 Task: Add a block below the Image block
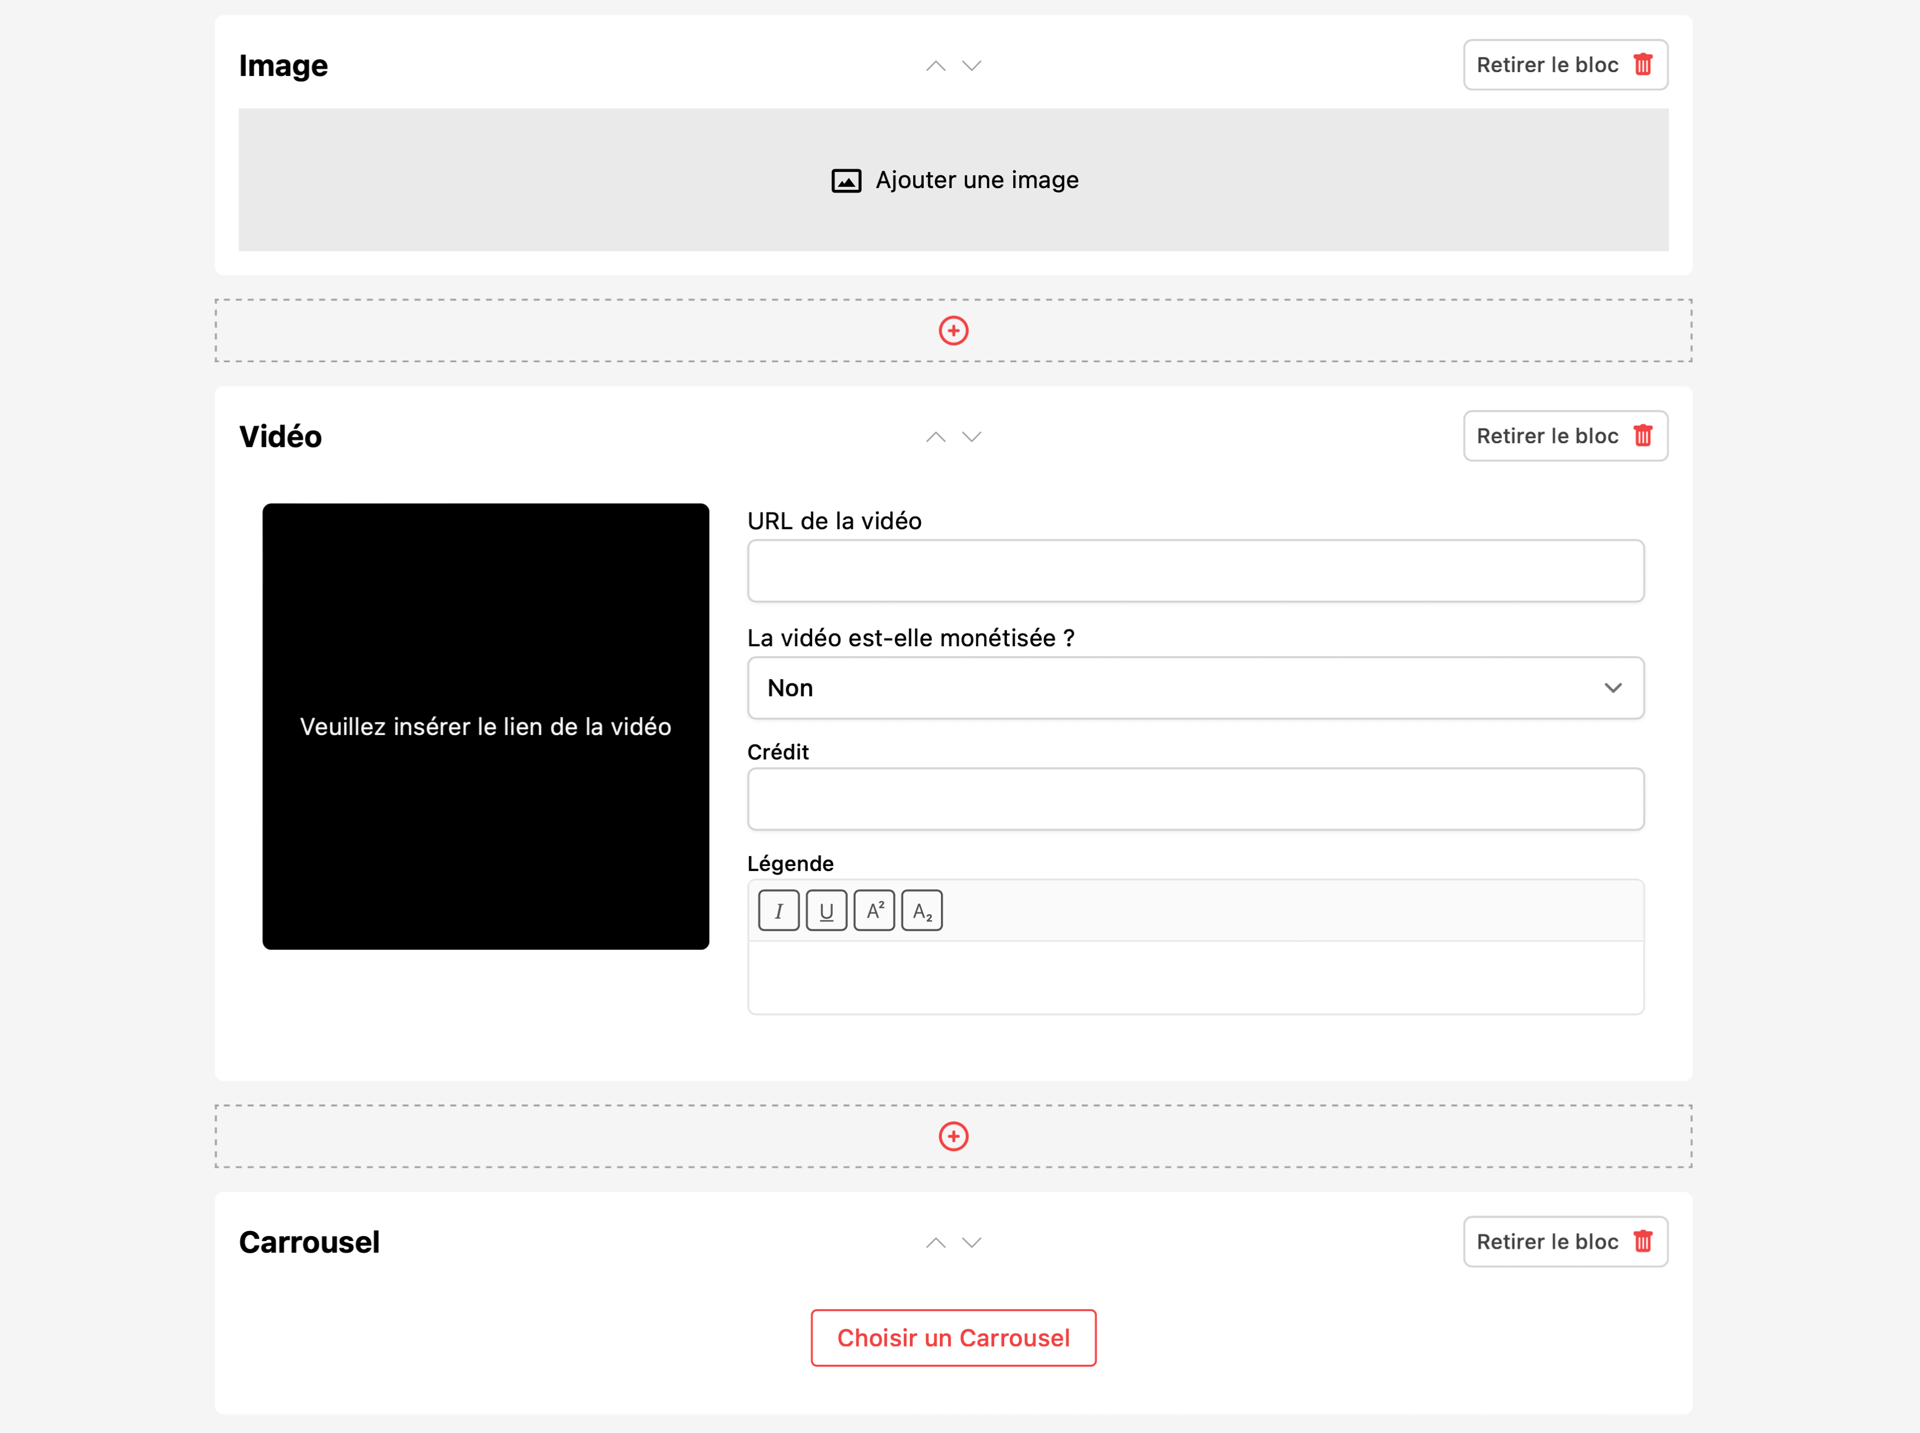pos(954,331)
